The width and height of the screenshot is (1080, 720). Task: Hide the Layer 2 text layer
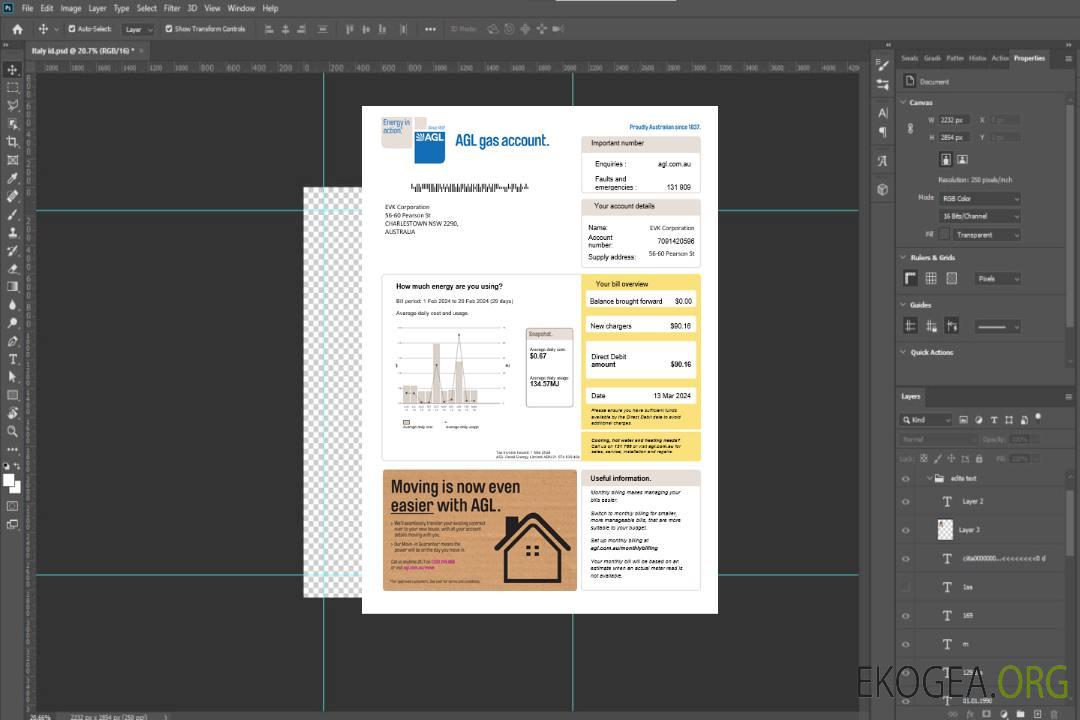point(906,502)
